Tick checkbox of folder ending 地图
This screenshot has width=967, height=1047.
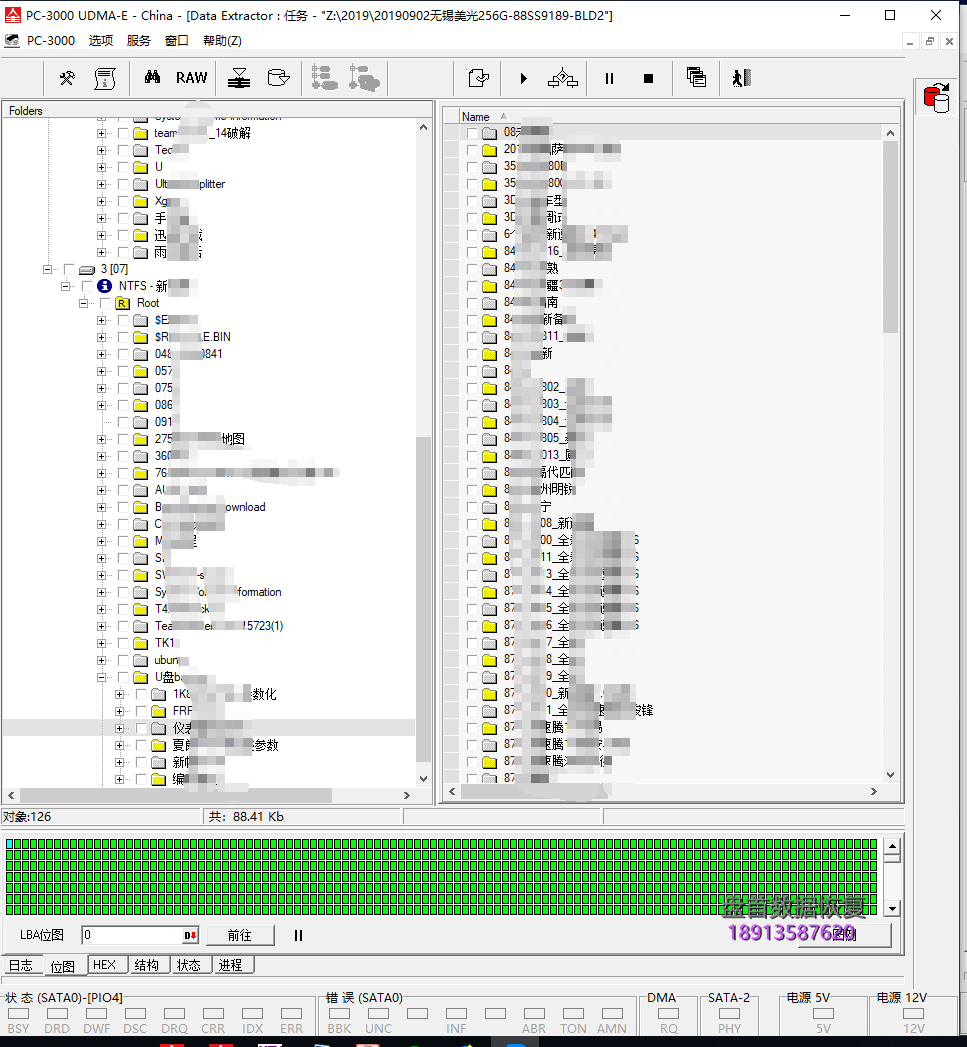(123, 439)
